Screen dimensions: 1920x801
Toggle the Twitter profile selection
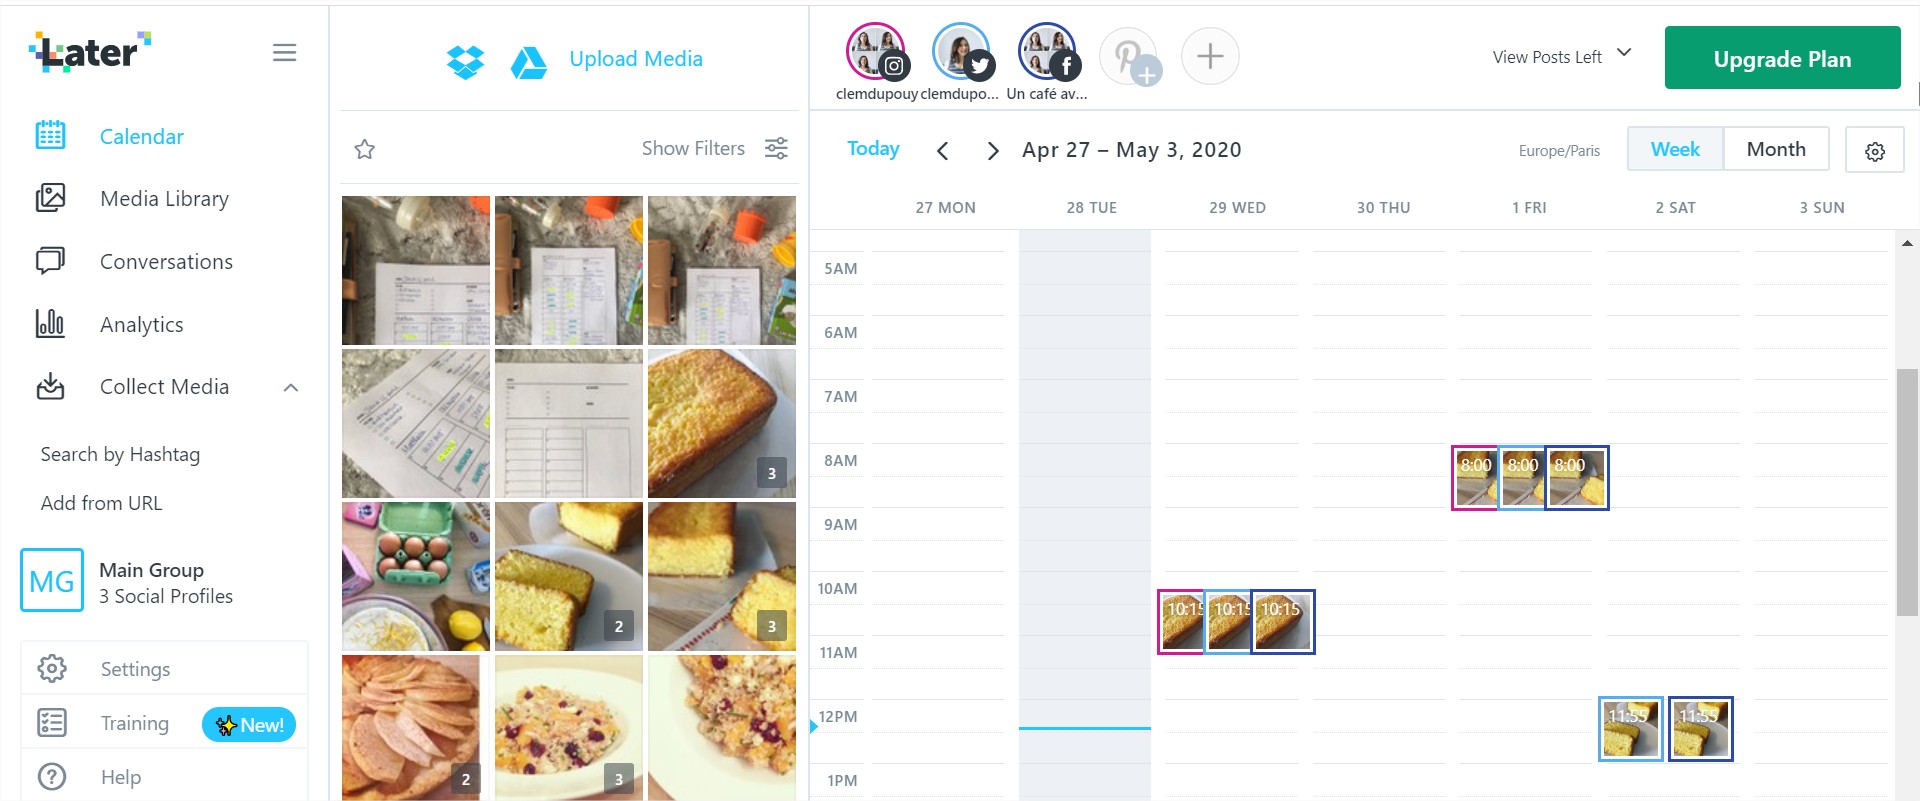point(962,52)
